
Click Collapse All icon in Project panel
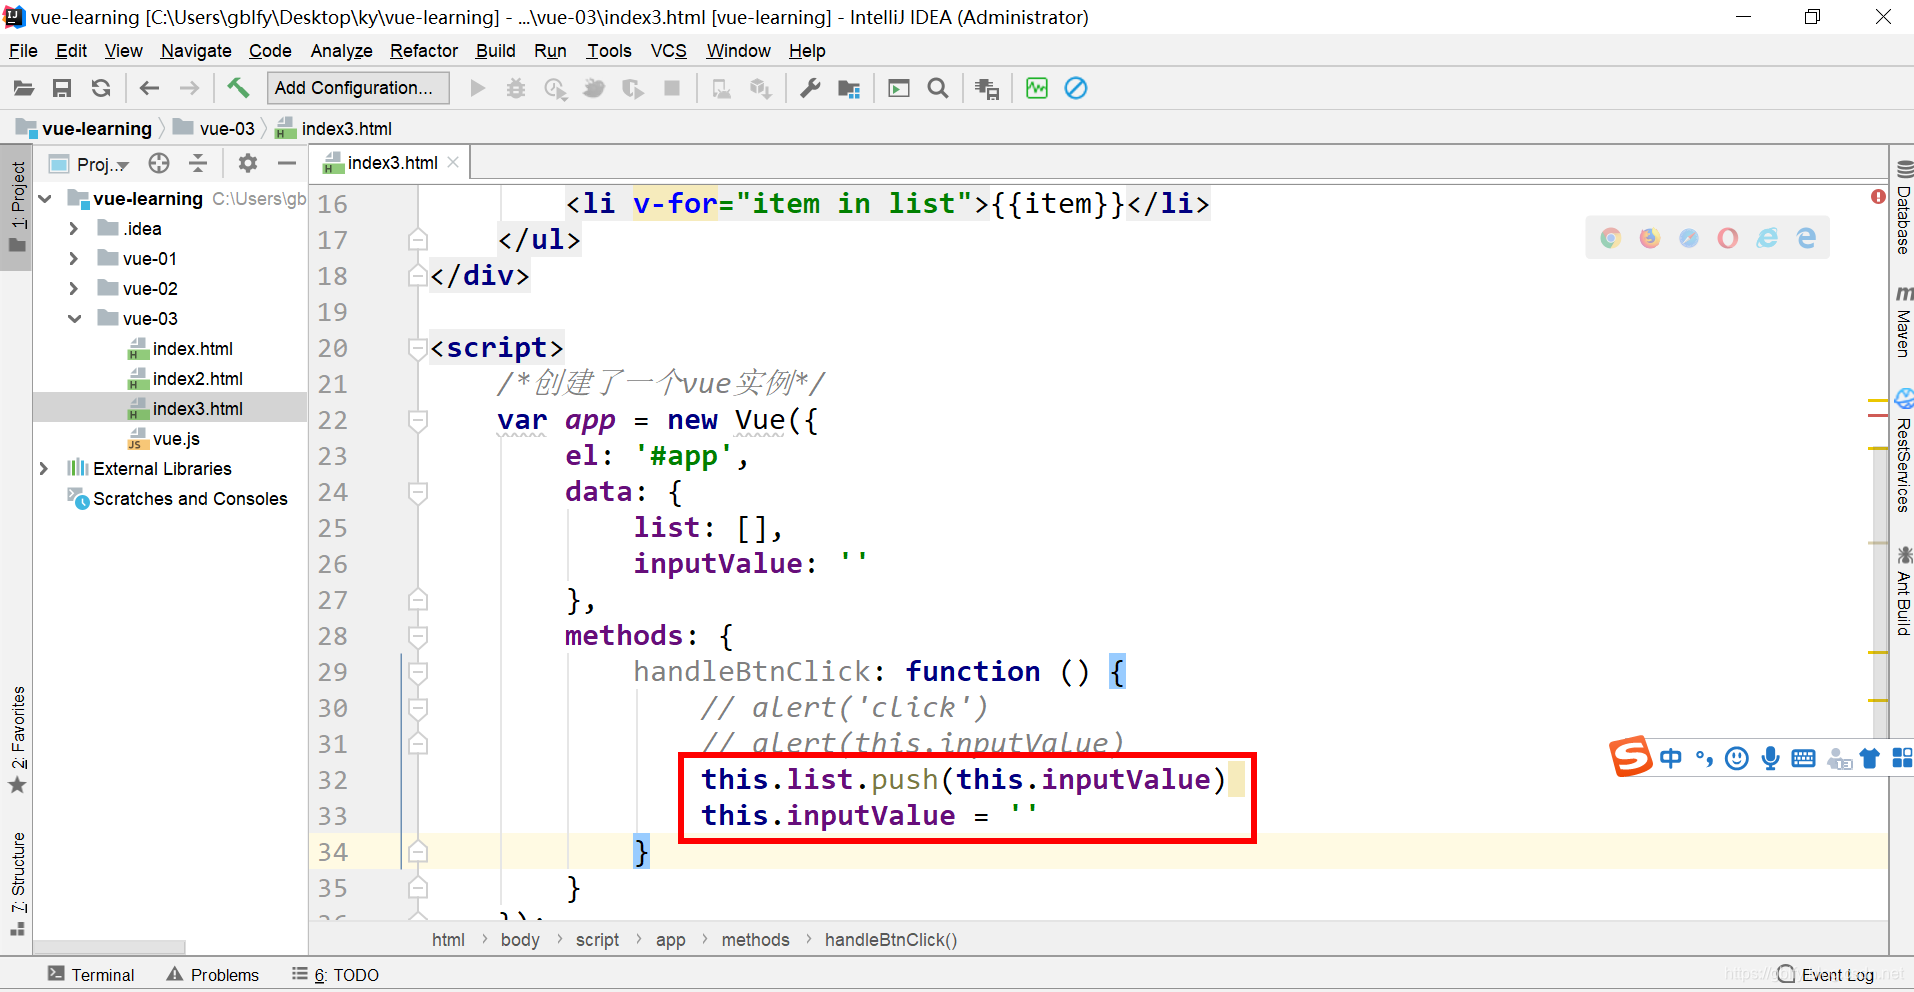(198, 163)
